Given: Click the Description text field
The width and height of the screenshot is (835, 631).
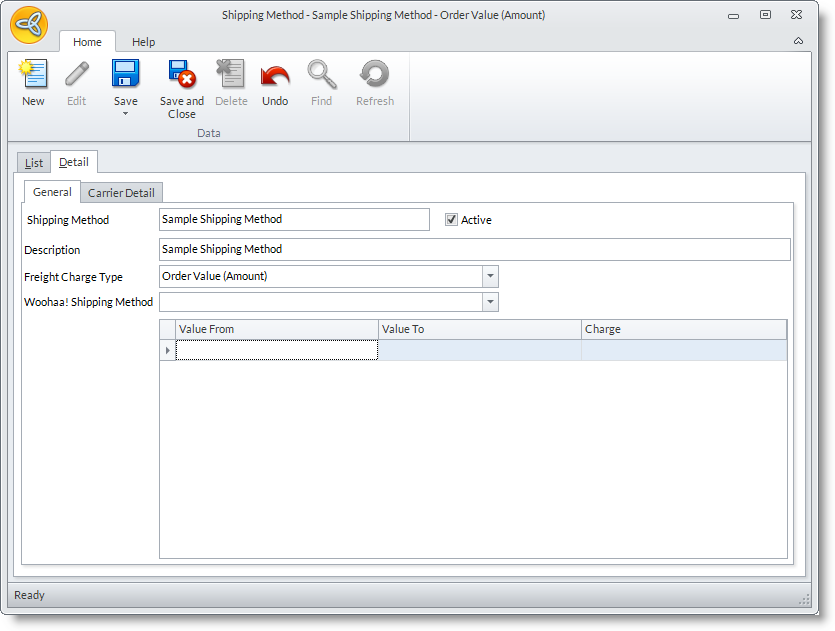Looking at the screenshot, I should pyautogui.click(x=474, y=249).
